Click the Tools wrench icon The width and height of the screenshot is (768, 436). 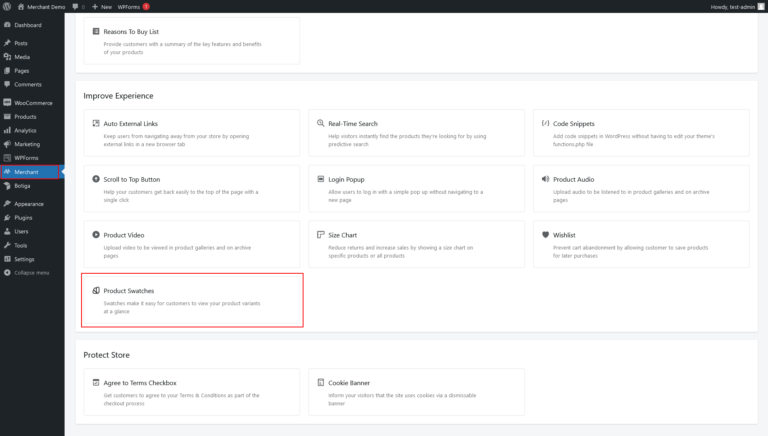(7, 245)
